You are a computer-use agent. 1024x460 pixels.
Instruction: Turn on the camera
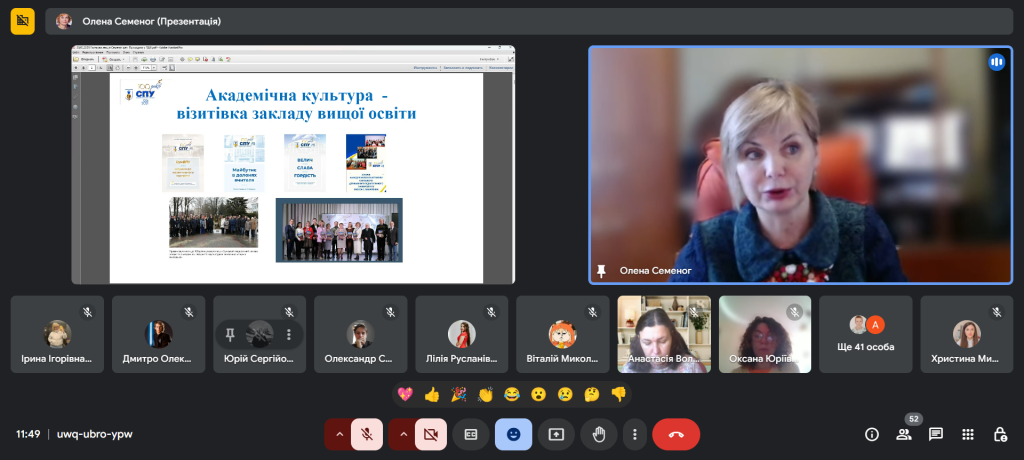pyautogui.click(x=431, y=434)
